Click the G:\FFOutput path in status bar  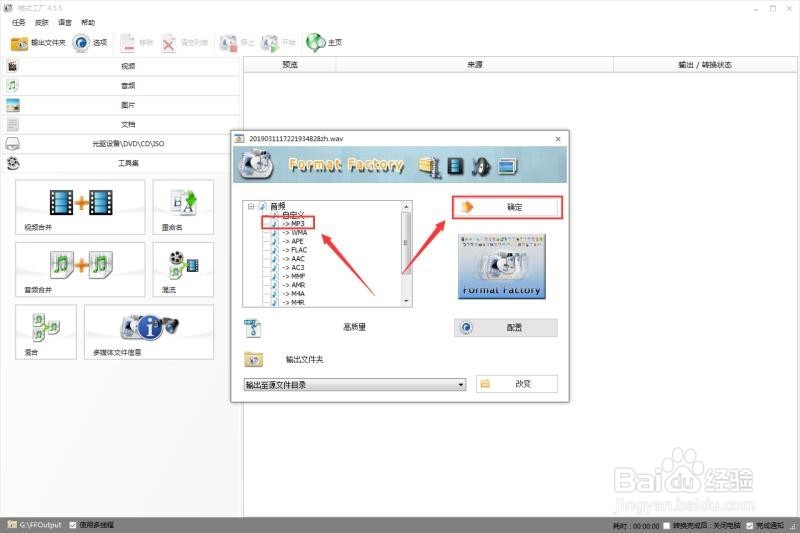click(40, 525)
